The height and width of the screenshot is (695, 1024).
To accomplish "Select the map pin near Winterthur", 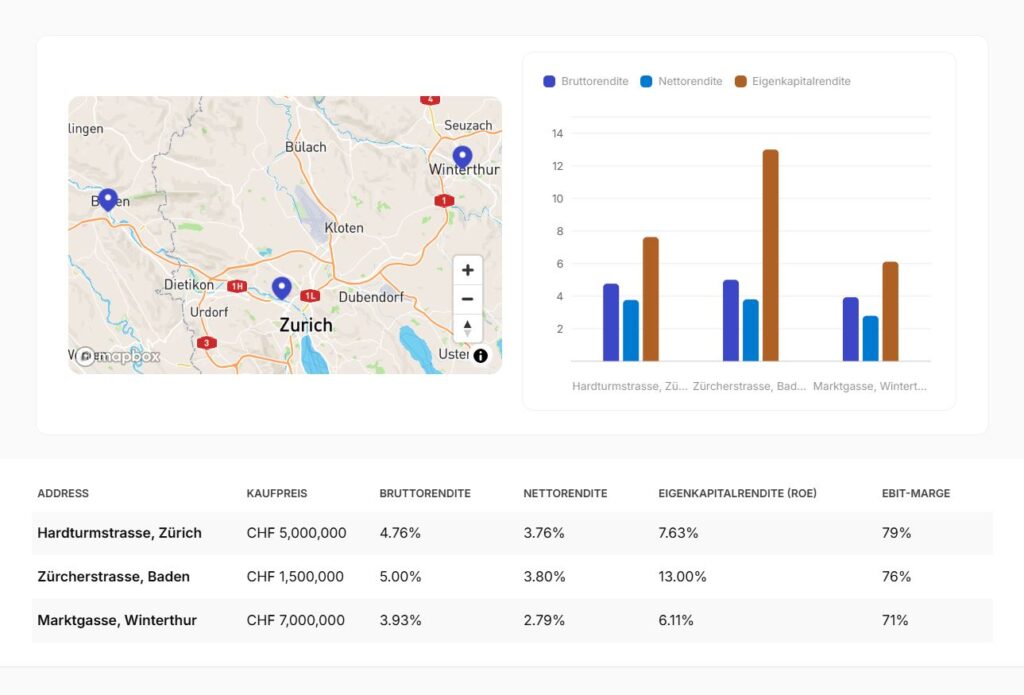I will coord(462,157).
